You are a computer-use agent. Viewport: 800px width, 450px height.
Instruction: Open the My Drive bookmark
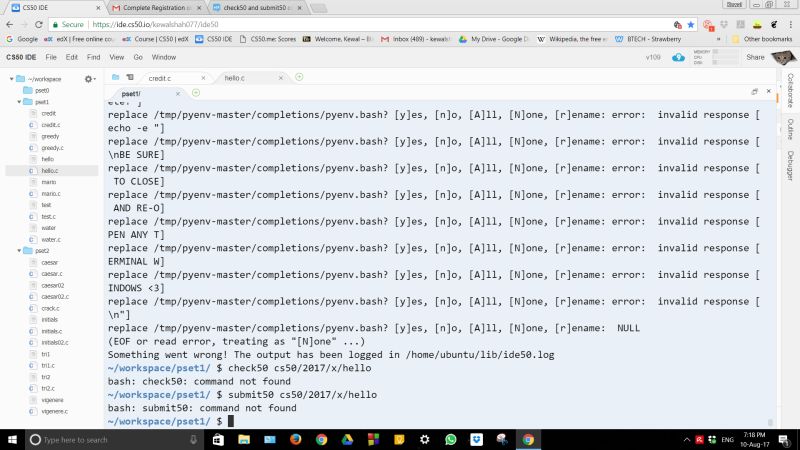[493, 39]
